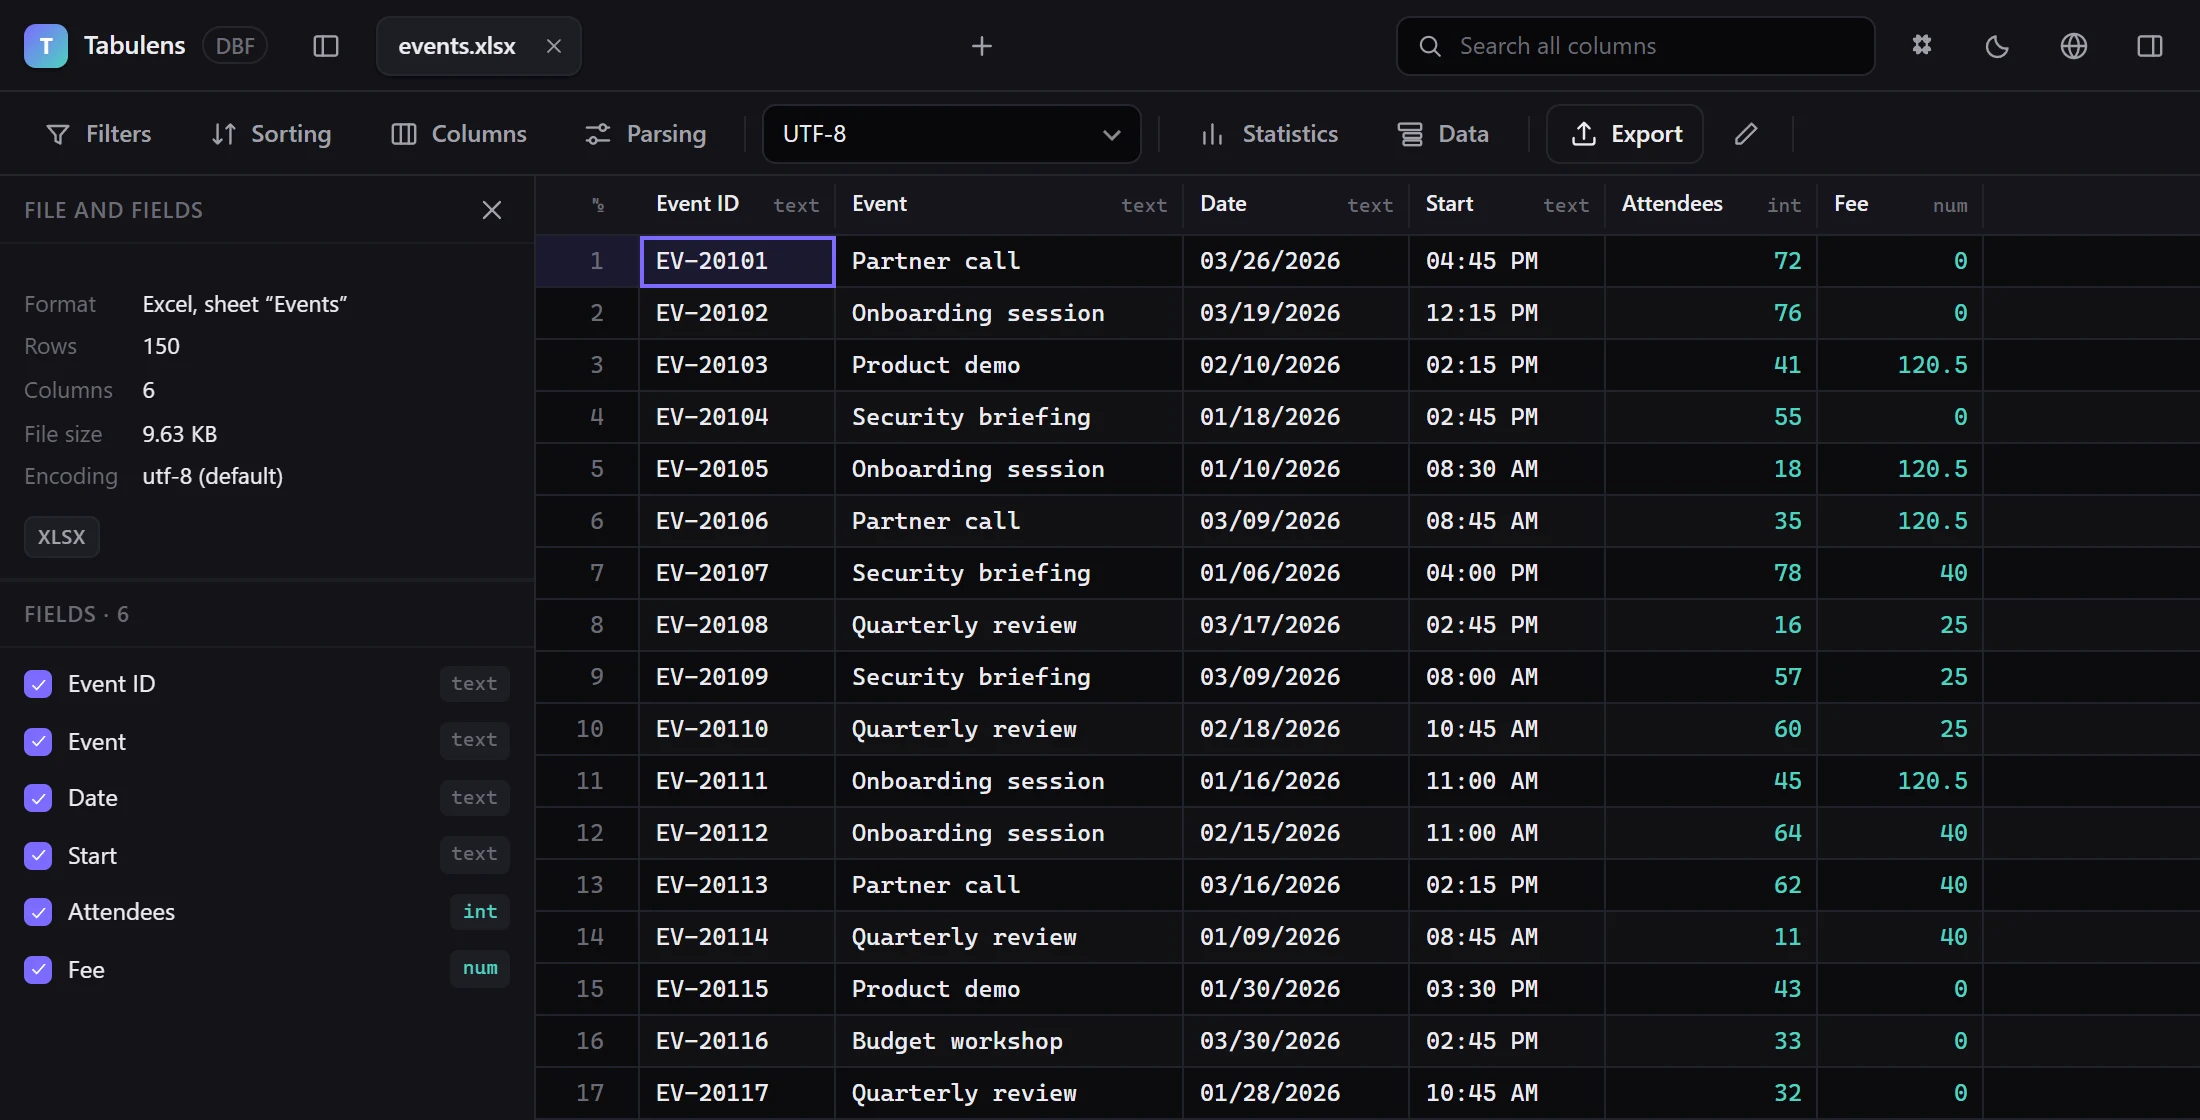Click cell EV-20113
2200x1120 pixels.
[737, 885]
